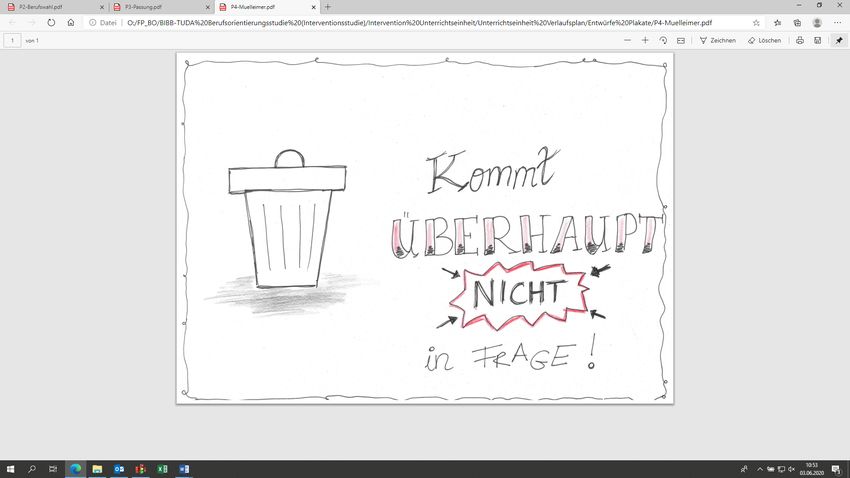Screen dimensions: 850x478
Task: Go to the browser home page
Action: coord(71,21)
